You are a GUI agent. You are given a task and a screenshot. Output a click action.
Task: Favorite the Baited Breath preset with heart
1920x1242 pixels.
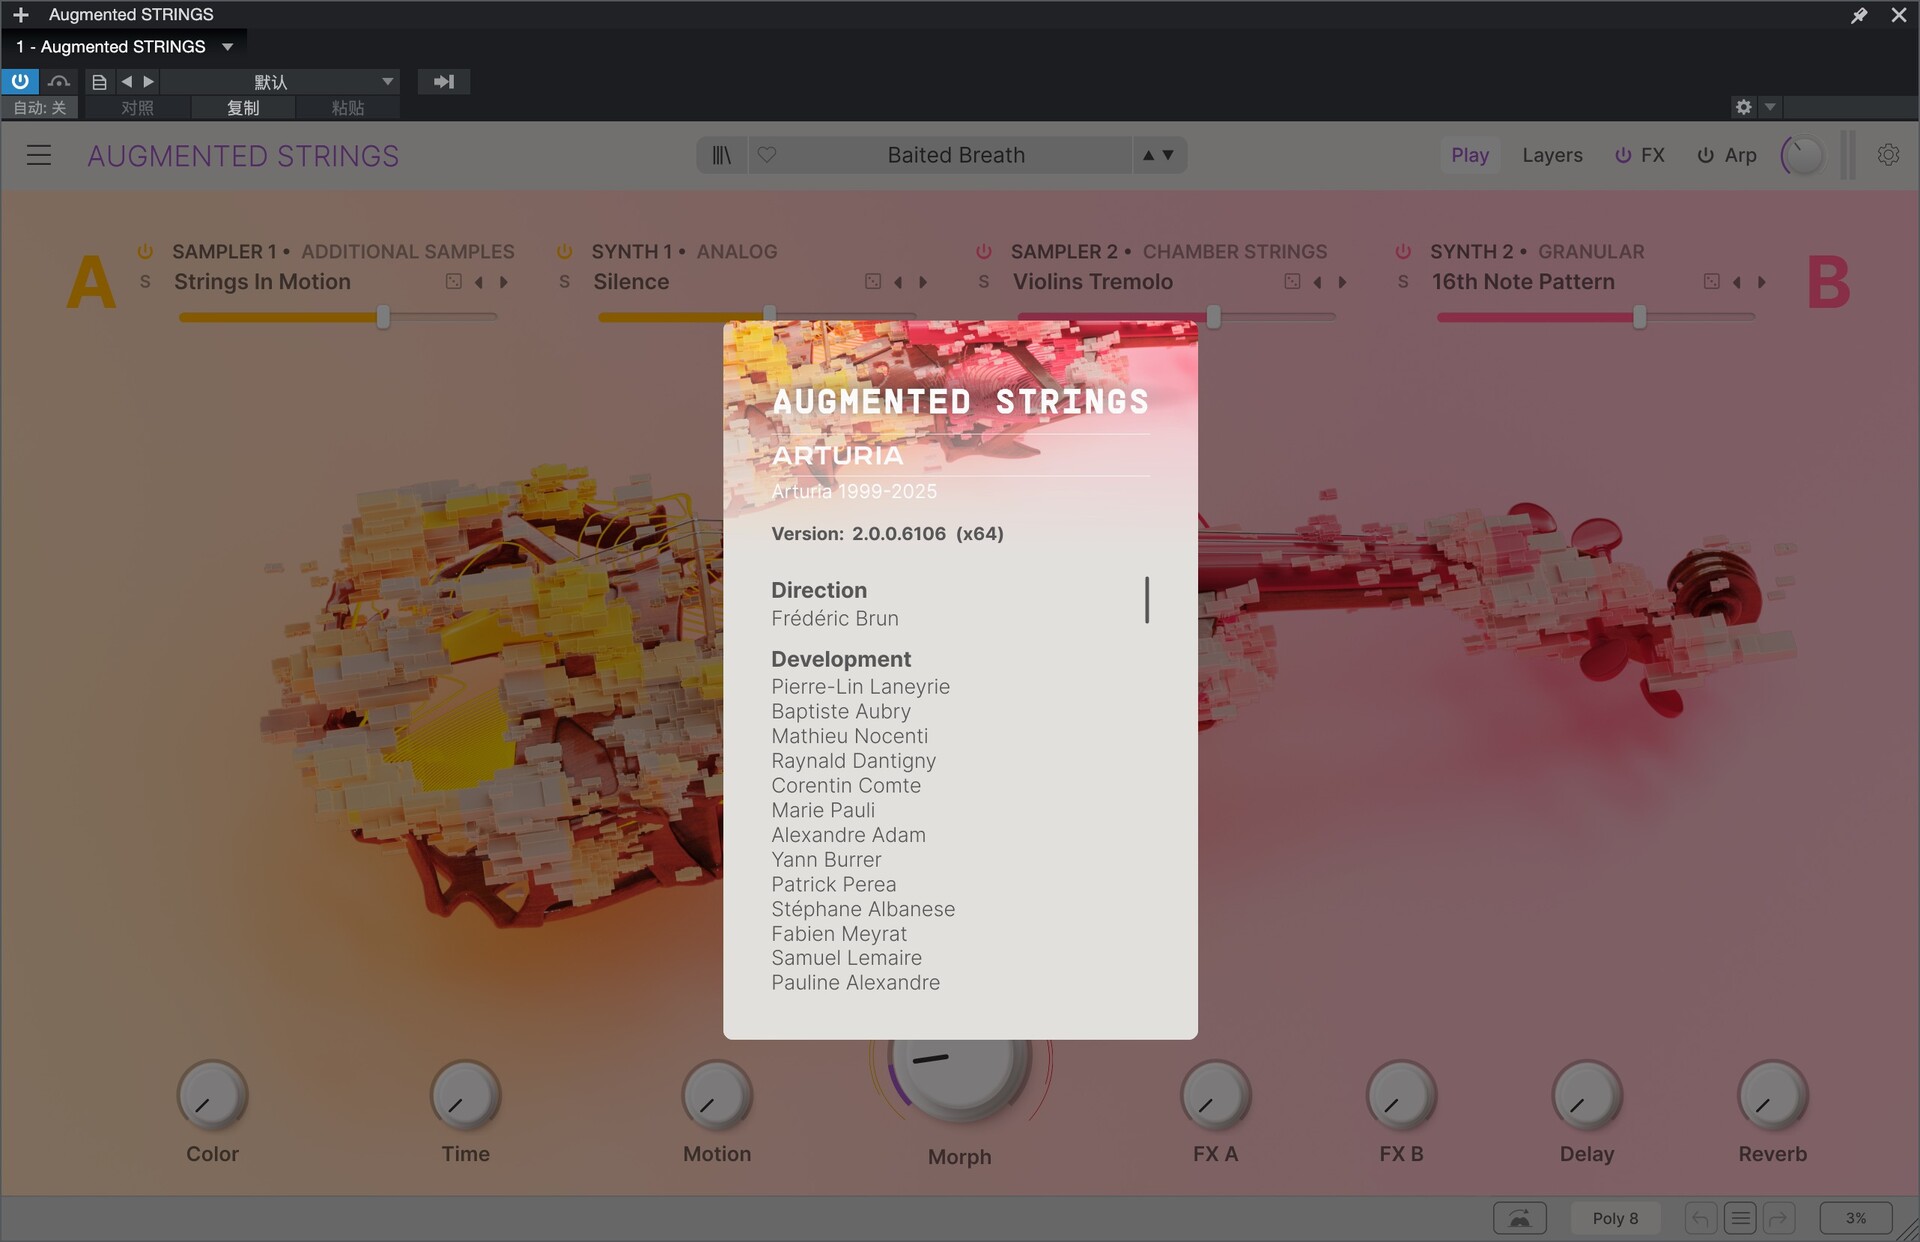click(x=767, y=155)
